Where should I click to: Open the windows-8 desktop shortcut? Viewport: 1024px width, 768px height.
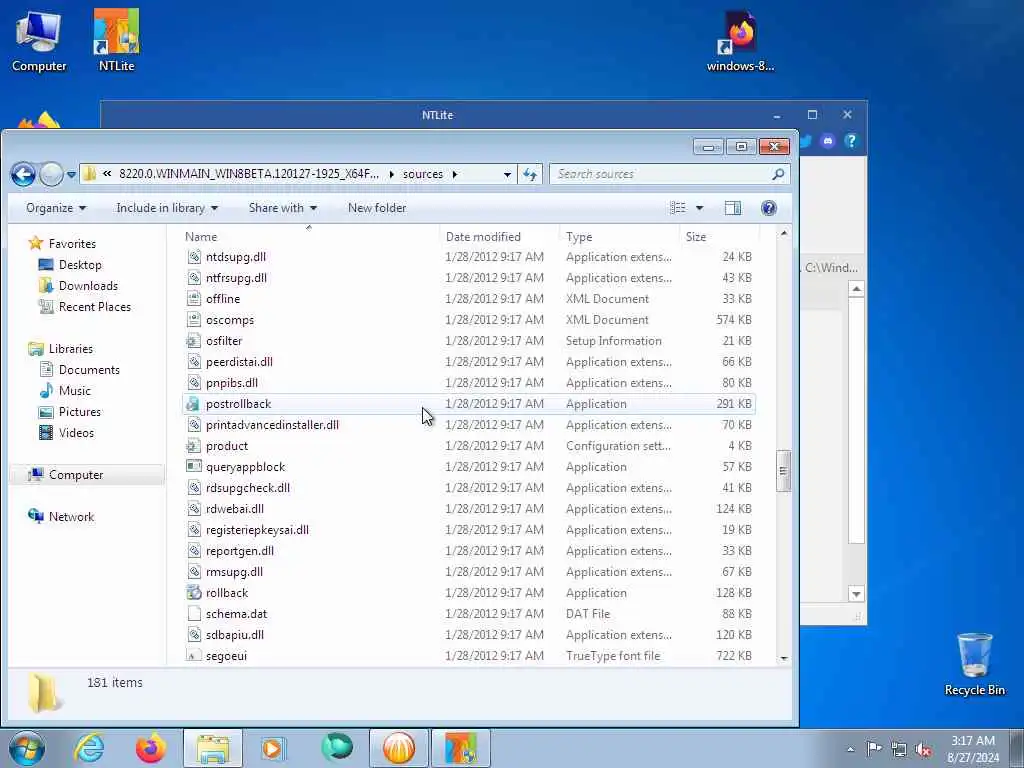click(x=740, y=40)
